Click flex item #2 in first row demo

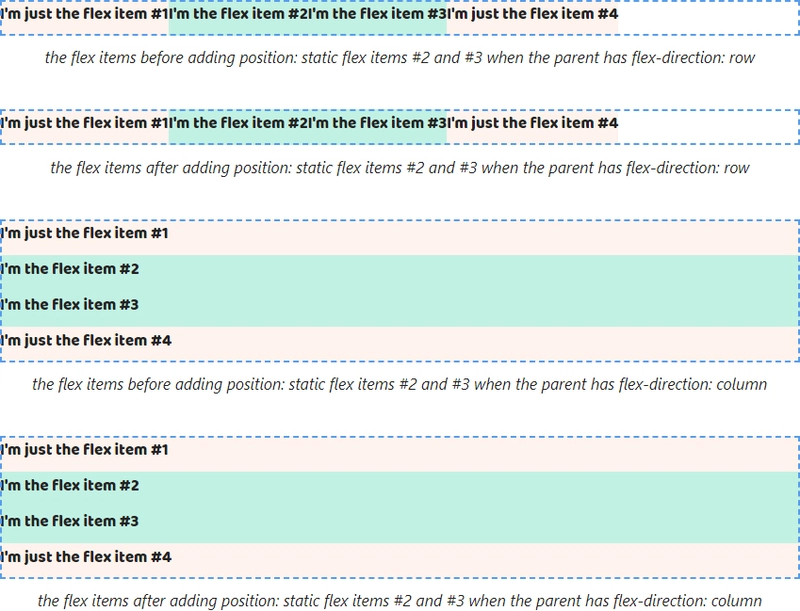238,18
